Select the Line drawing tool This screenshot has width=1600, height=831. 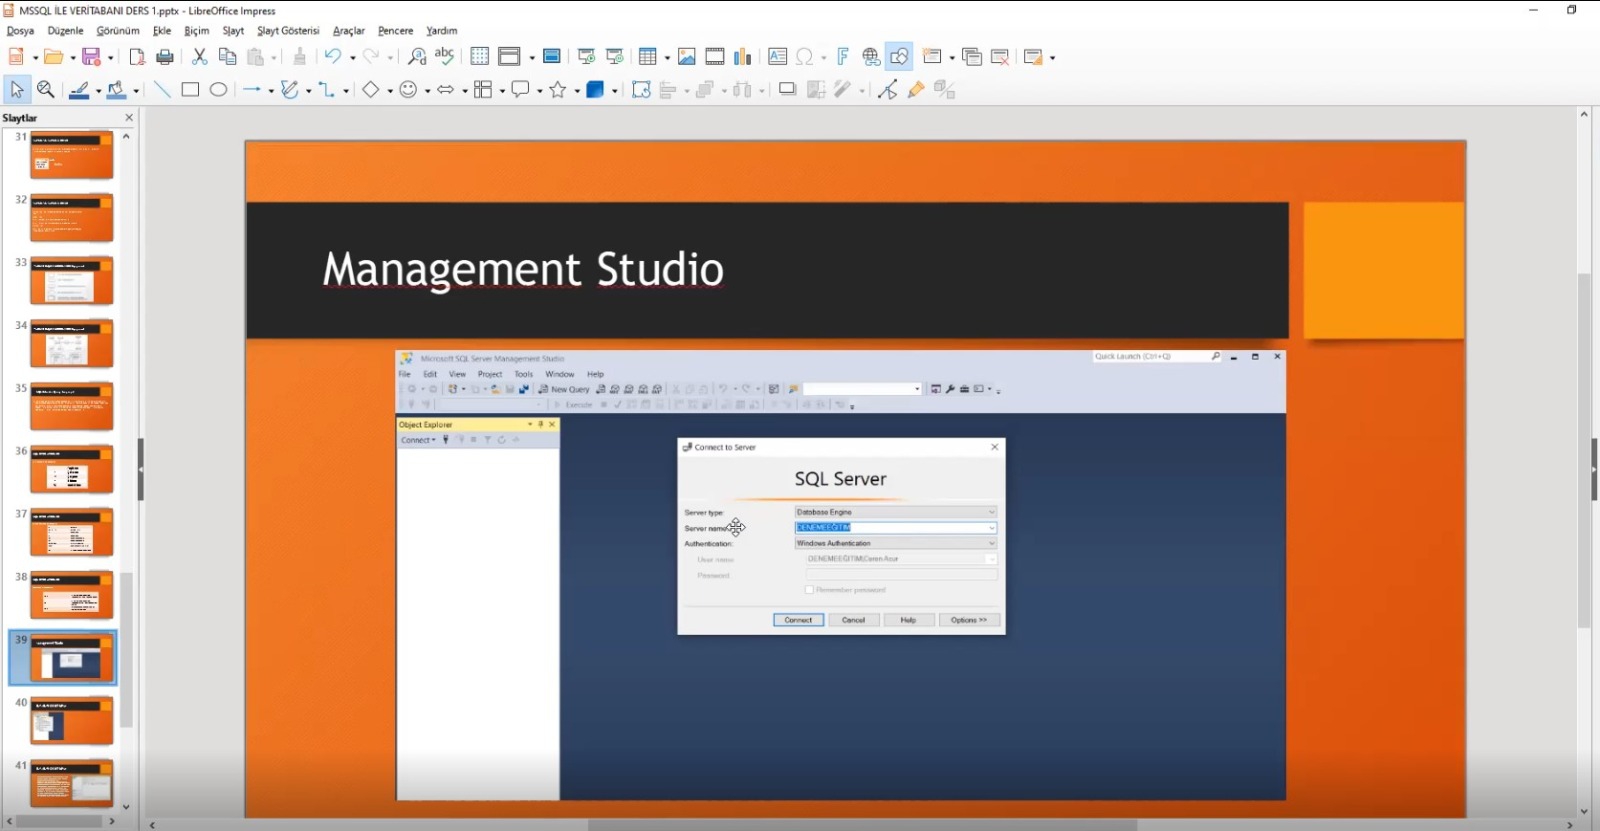[x=162, y=90]
